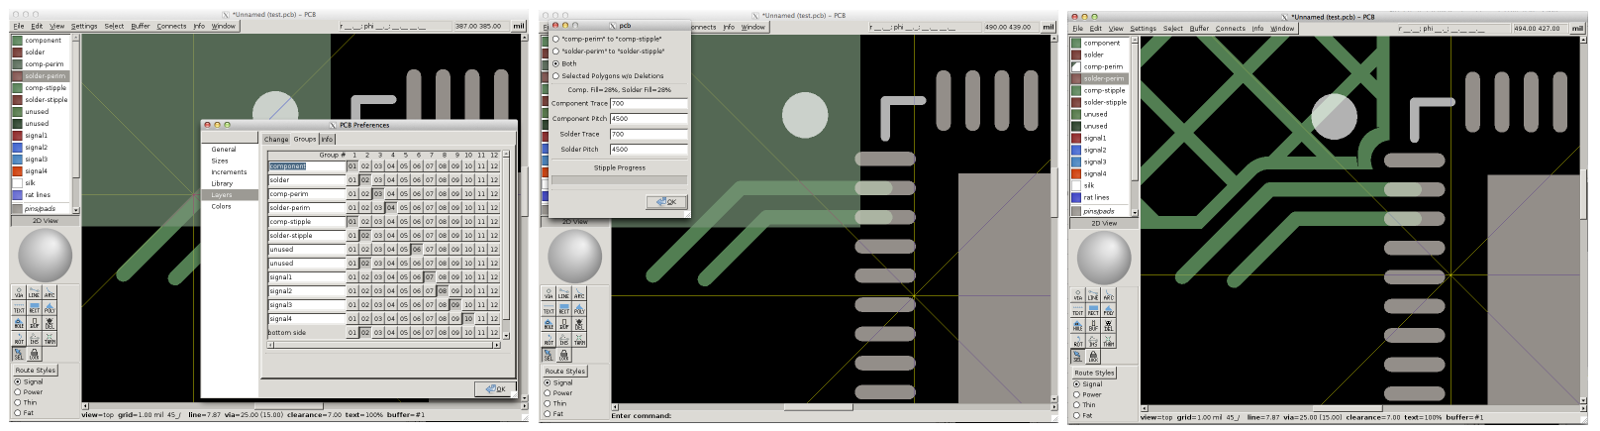Viewport: 1600px width, 431px height.
Task: Select the SEL arrow tool in the left window
Action: (x=19, y=354)
